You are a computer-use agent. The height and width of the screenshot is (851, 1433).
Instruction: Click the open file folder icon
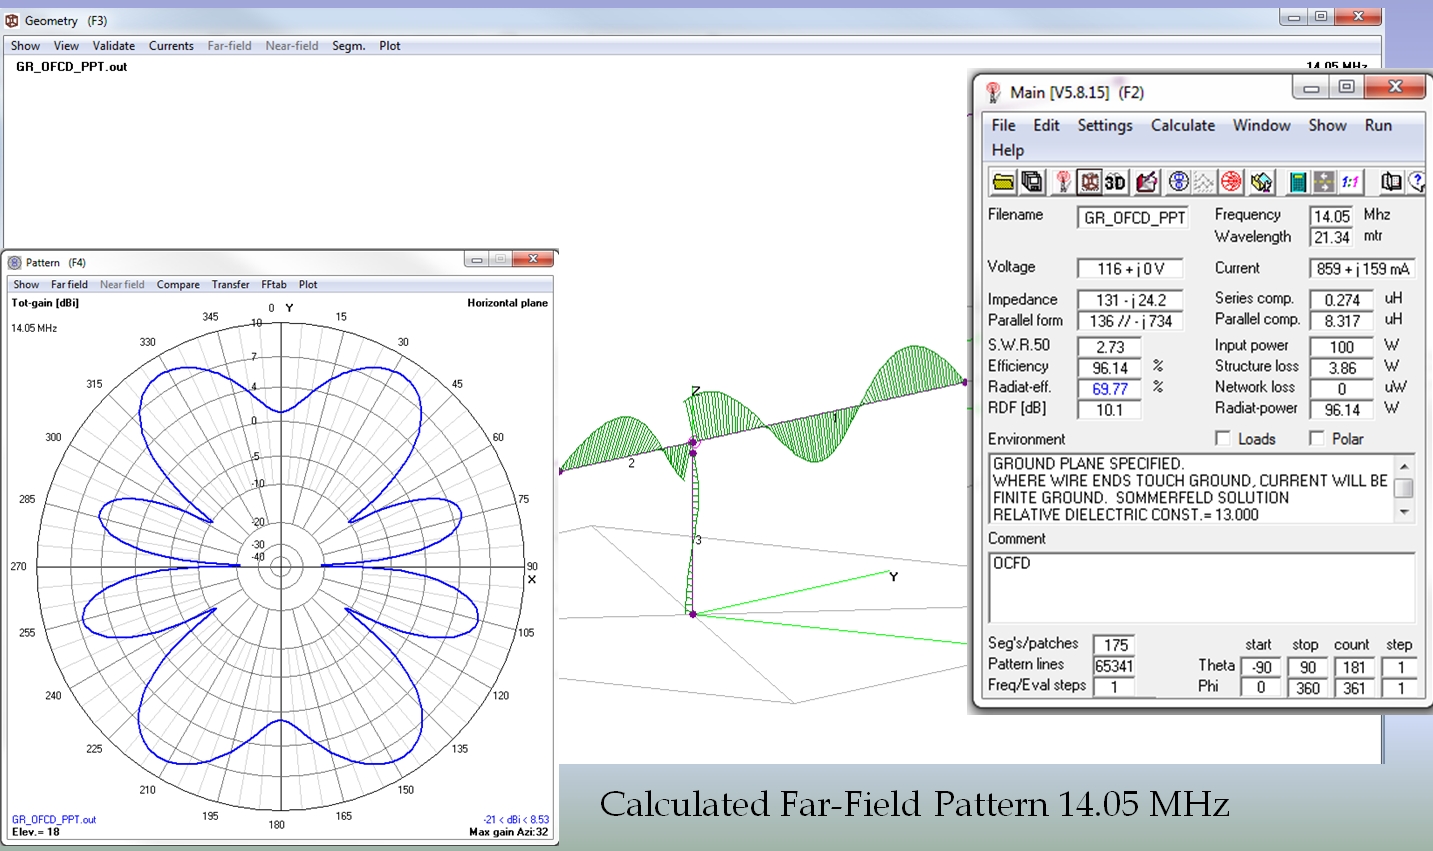(1003, 182)
